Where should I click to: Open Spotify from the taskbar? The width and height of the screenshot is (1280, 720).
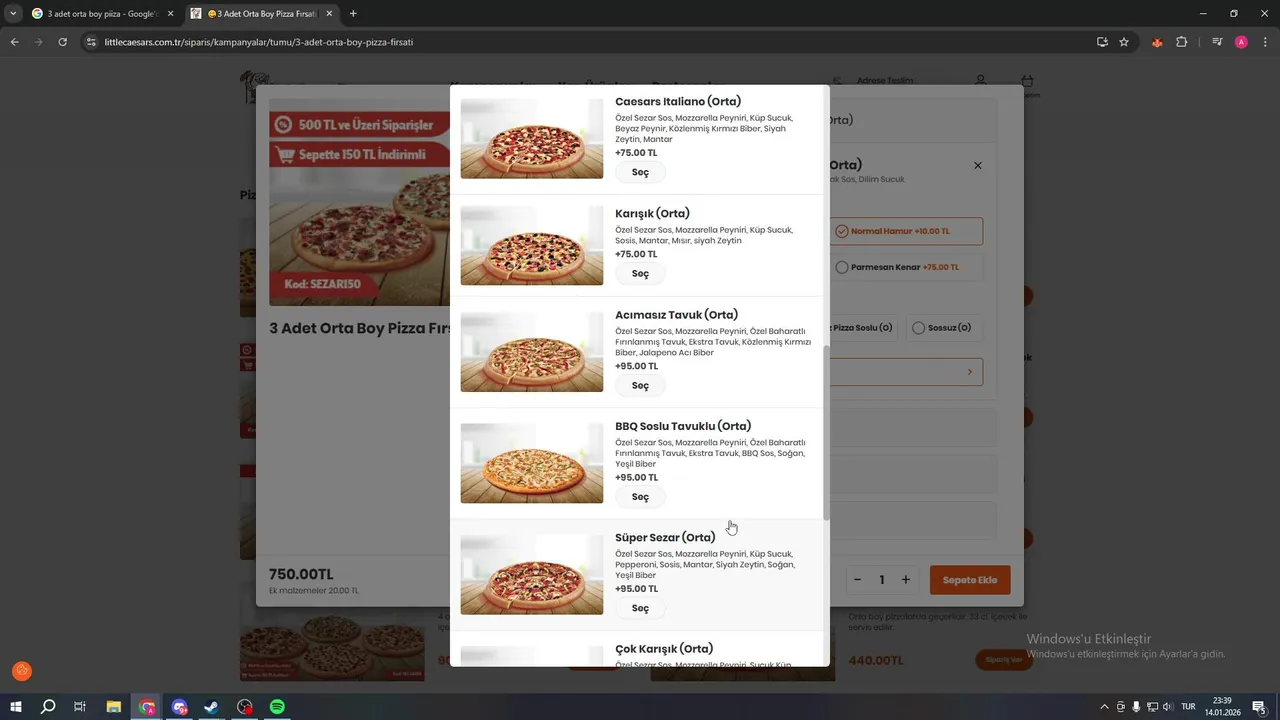[277, 707]
